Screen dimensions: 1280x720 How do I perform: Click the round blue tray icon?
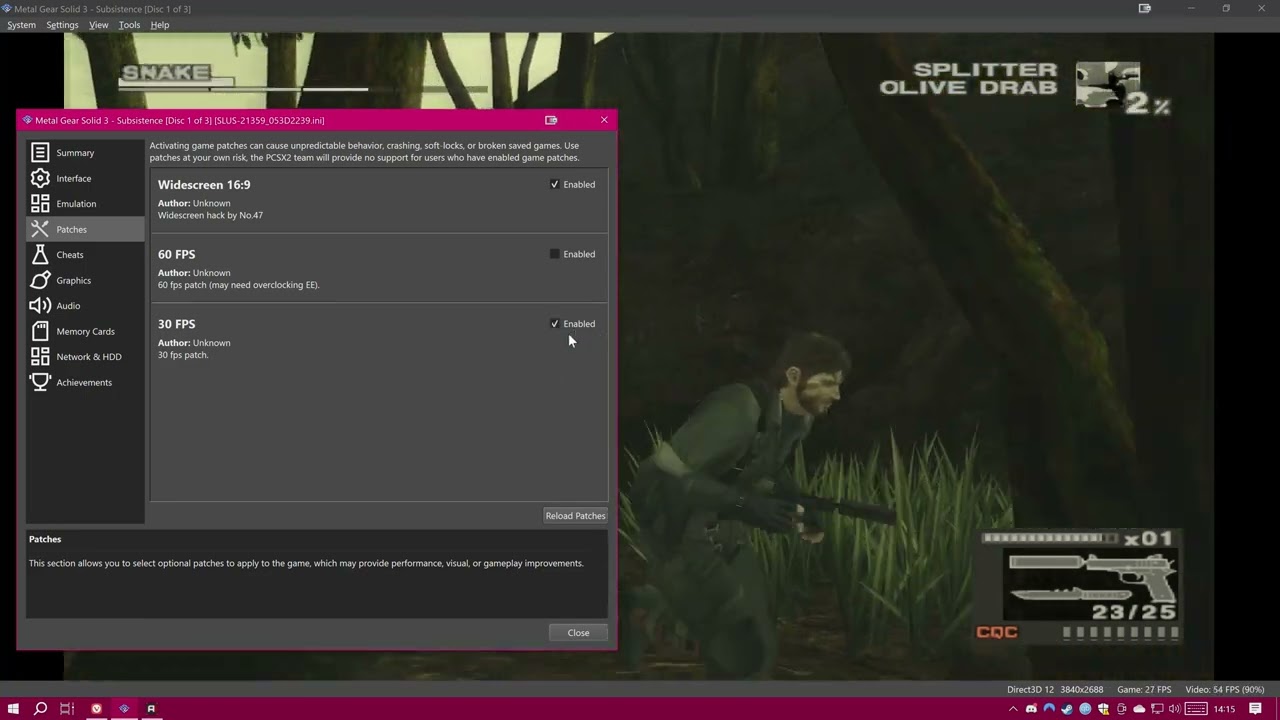[1085, 709]
